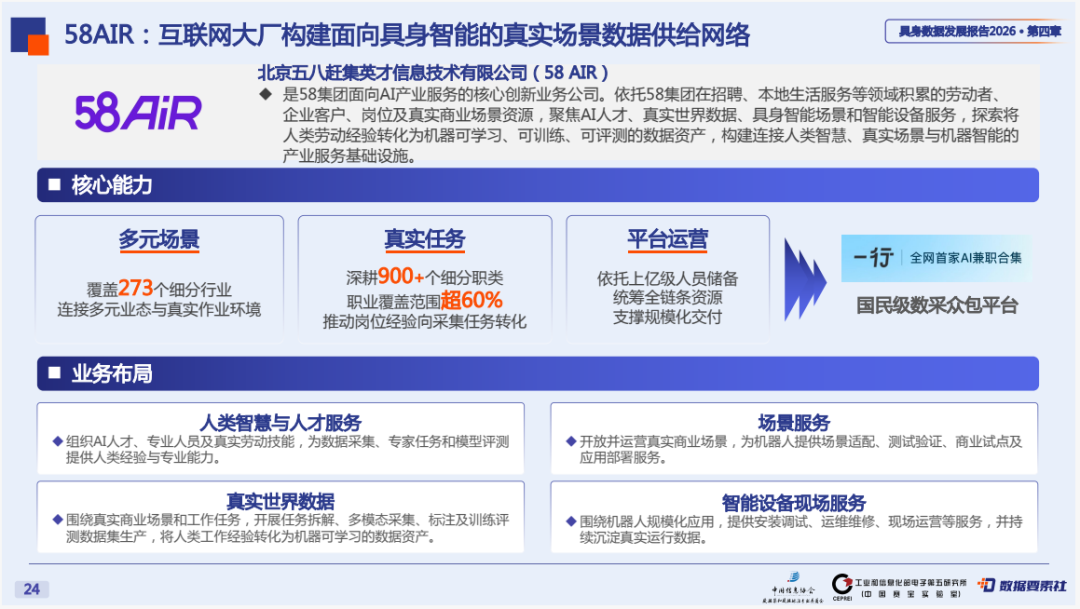Select the line 依托上亿级人员储备
Screen dimensions: 1080x609
[x=667, y=278]
